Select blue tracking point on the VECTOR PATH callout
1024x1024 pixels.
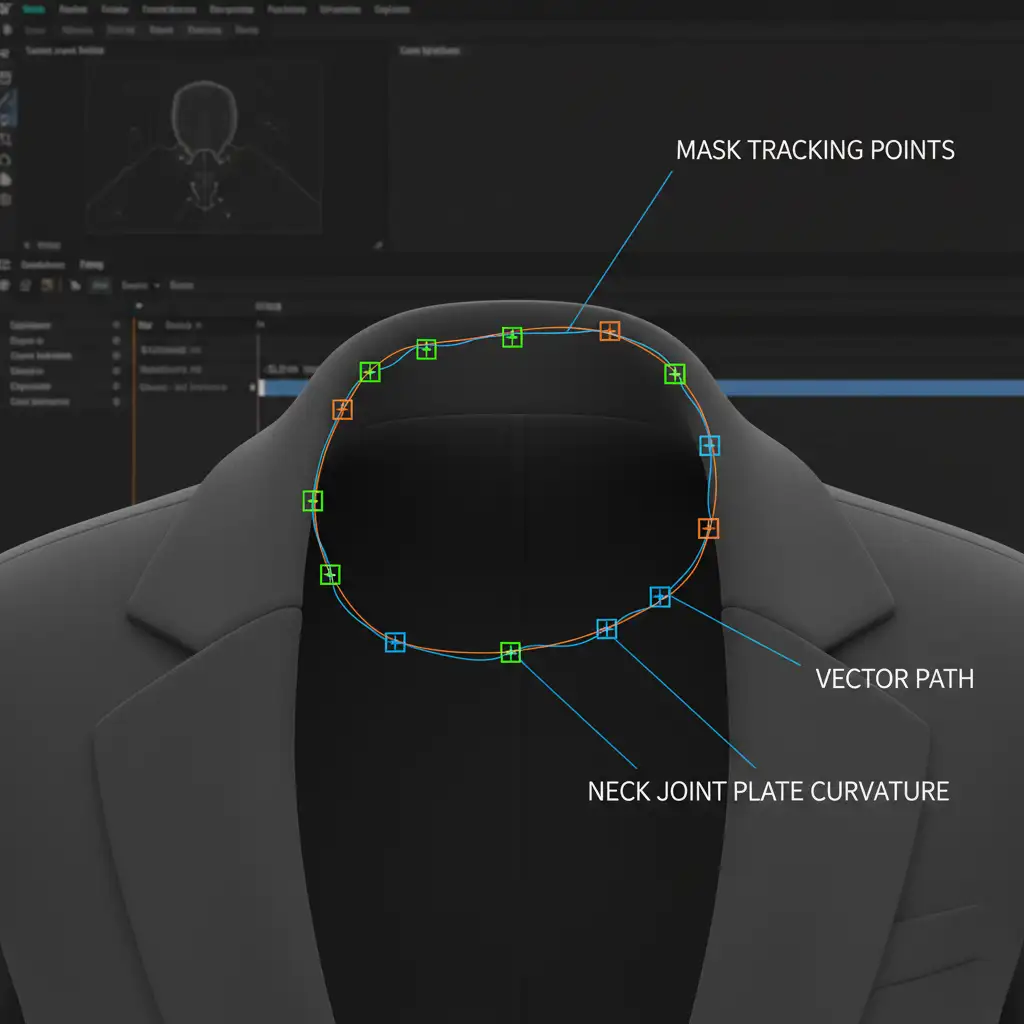660,597
